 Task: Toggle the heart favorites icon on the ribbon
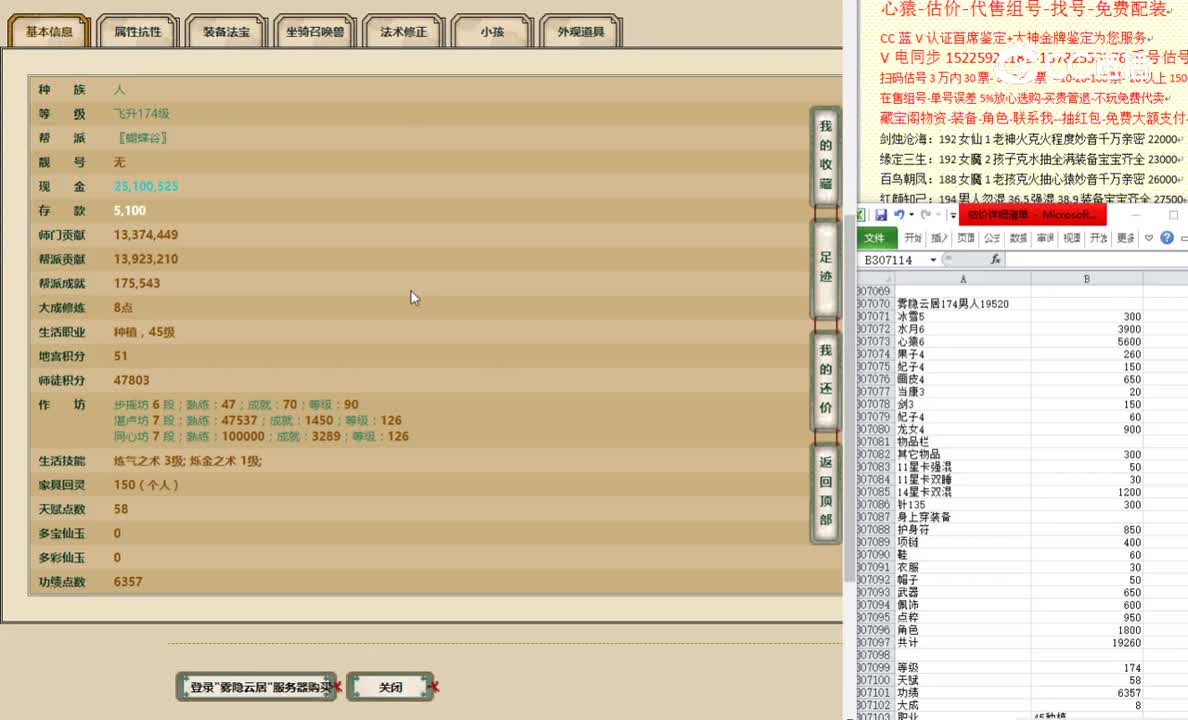tap(1149, 238)
